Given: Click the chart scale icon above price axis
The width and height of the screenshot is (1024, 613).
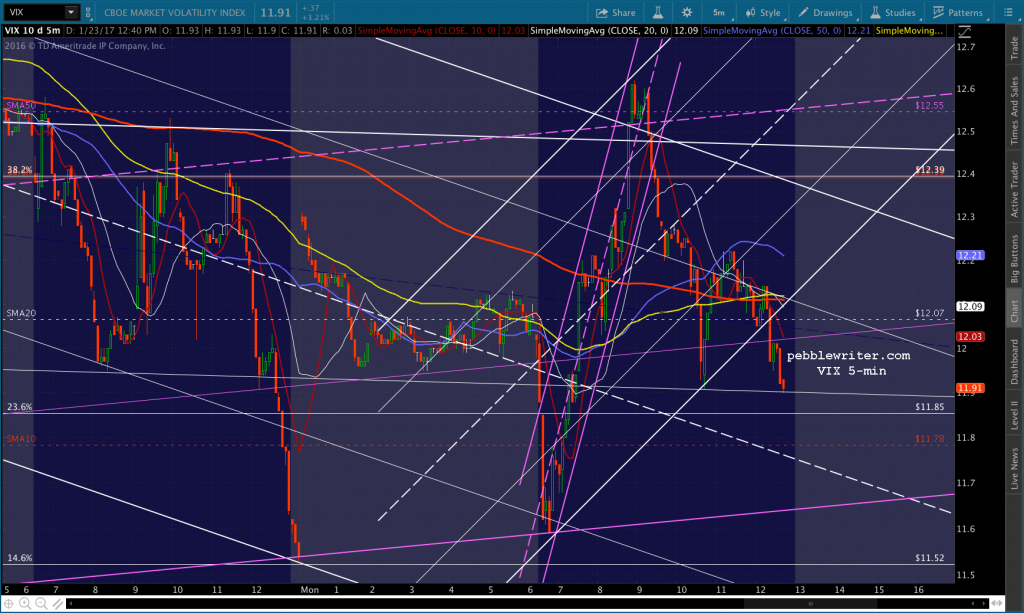Looking at the screenshot, I should tap(965, 31).
